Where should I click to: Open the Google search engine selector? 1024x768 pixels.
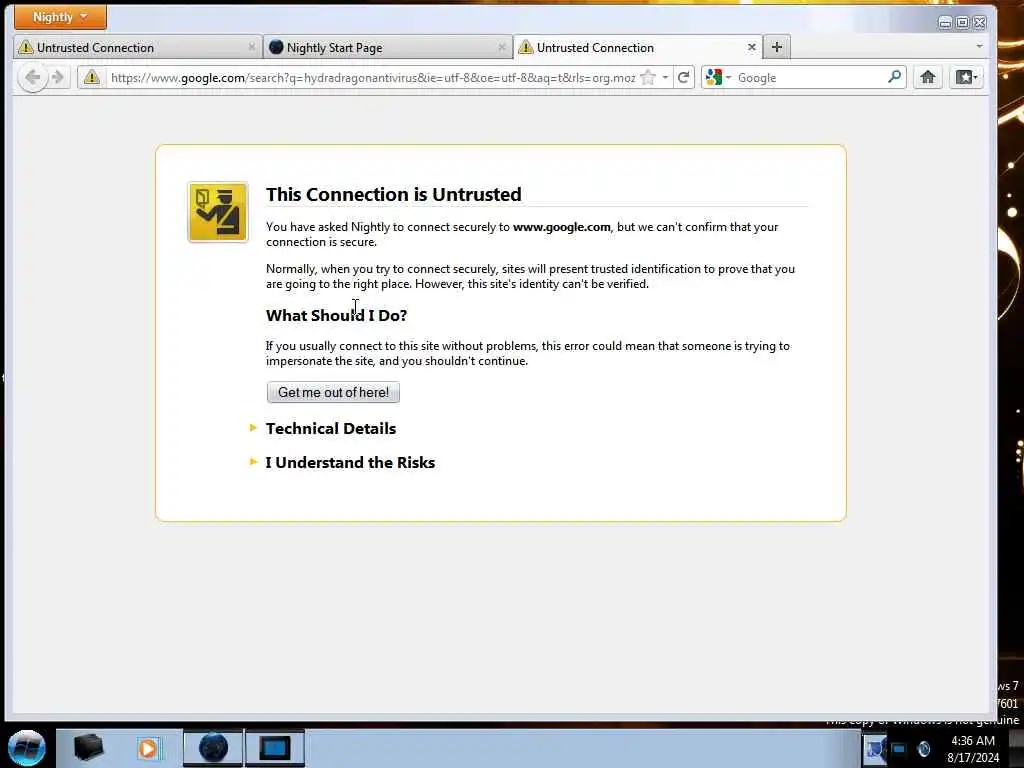pyautogui.click(x=718, y=78)
